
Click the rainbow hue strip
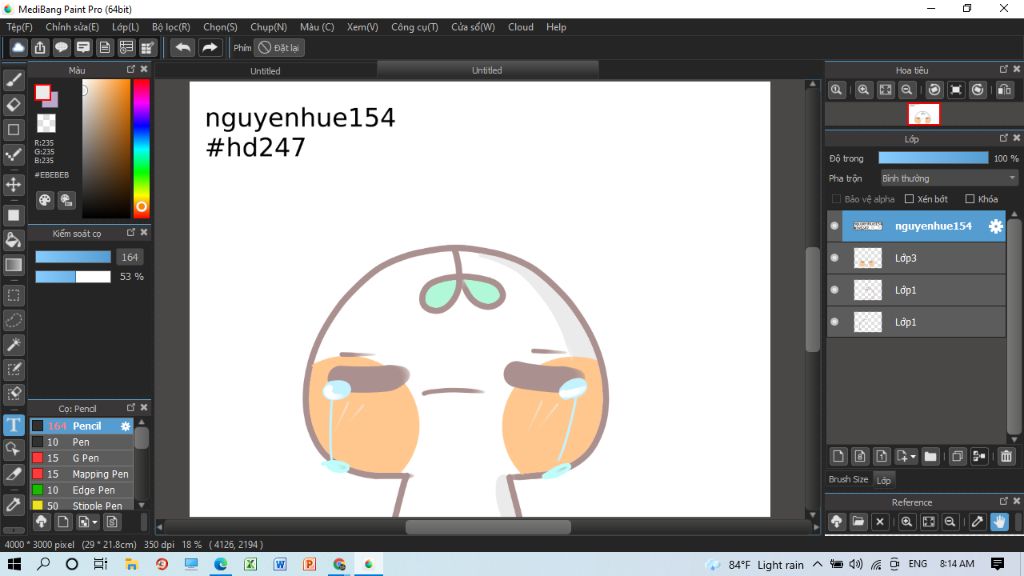pyautogui.click(x=141, y=149)
